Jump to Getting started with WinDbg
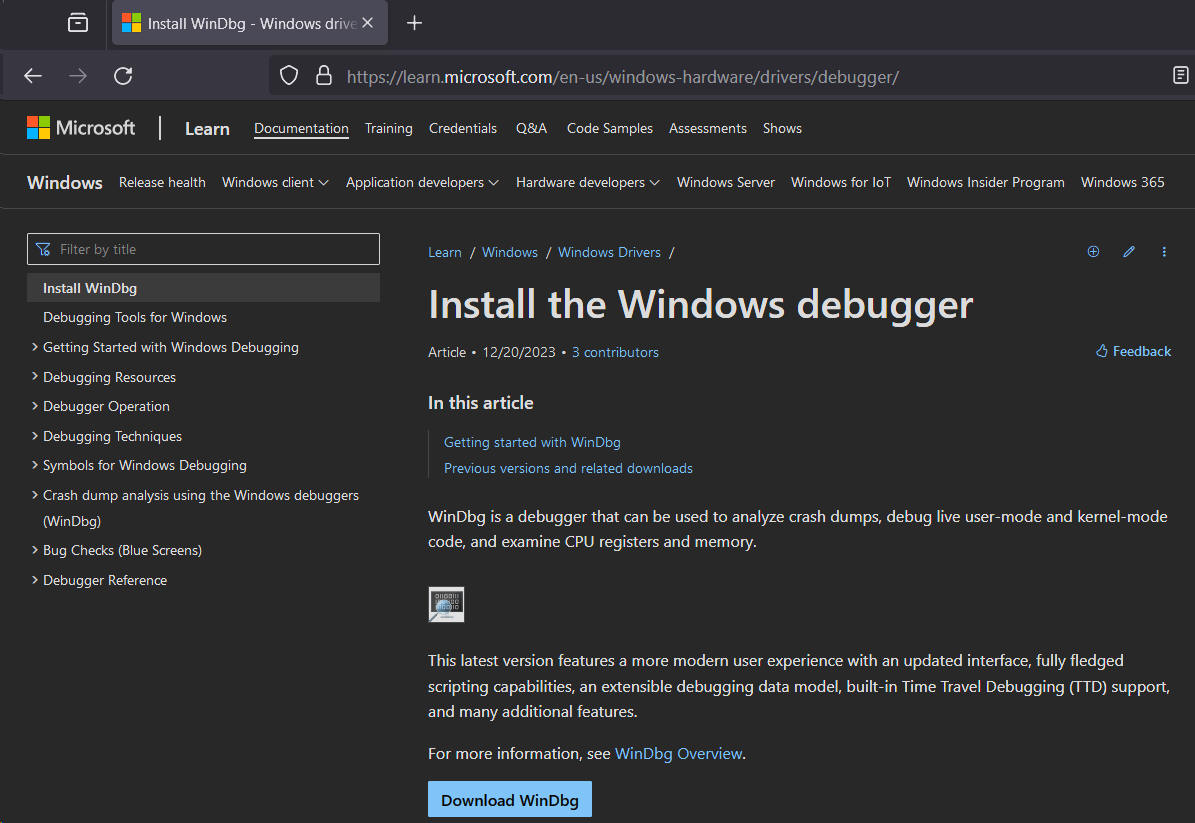Image resolution: width=1195 pixels, height=823 pixels. 532,442
